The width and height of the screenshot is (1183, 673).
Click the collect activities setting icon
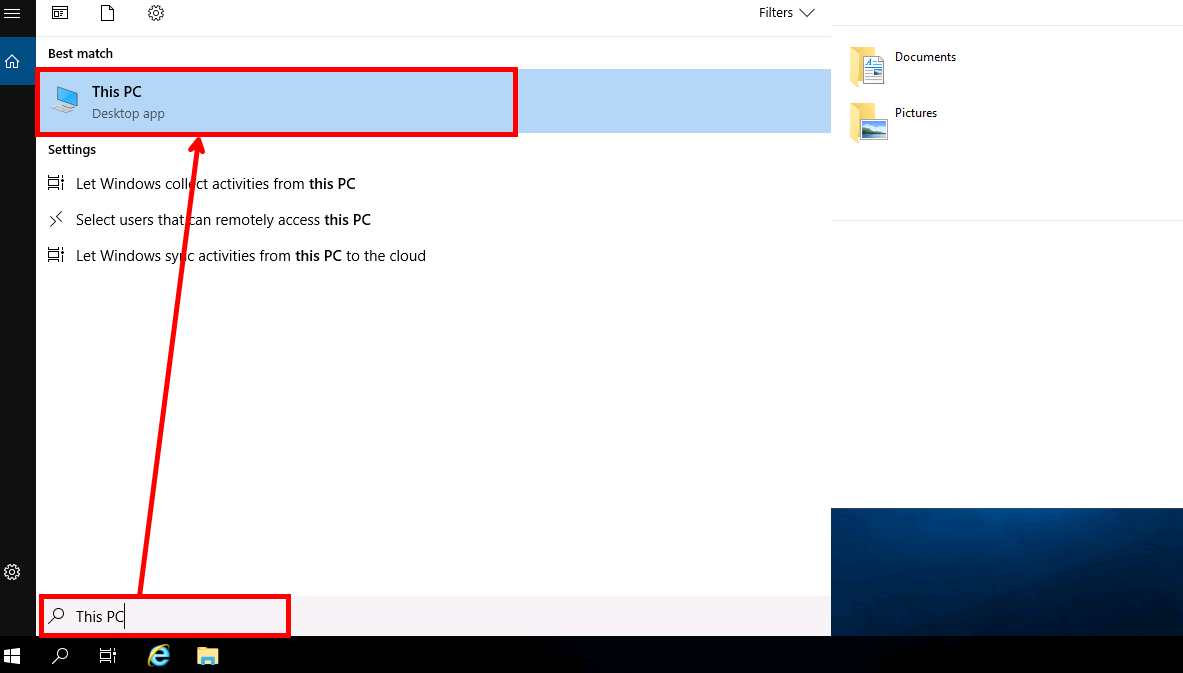pyautogui.click(x=56, y=183)
